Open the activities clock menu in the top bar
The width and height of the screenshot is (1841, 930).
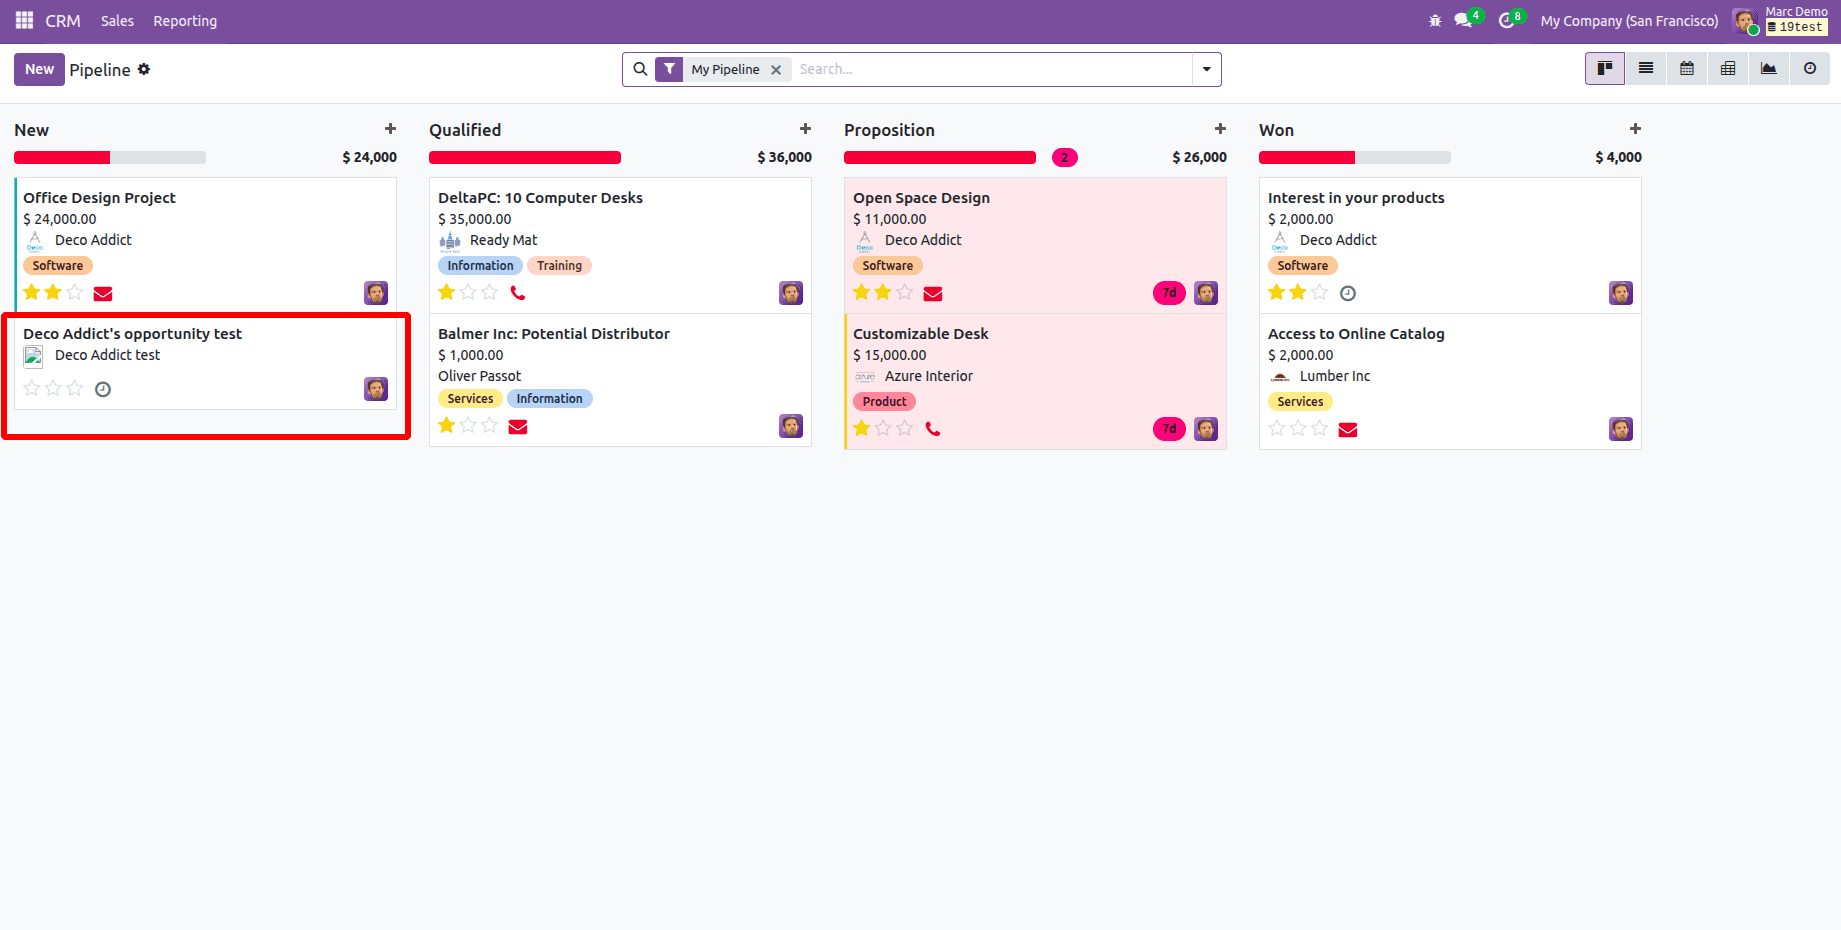(x=1506, y=20)
